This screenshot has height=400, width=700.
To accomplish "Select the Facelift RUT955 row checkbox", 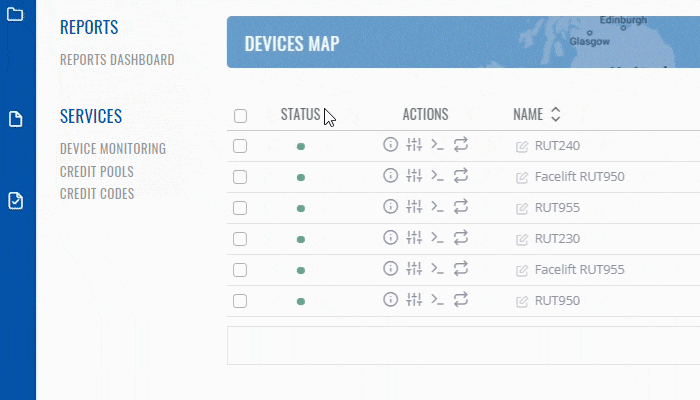I will click(x=240, y=270).
